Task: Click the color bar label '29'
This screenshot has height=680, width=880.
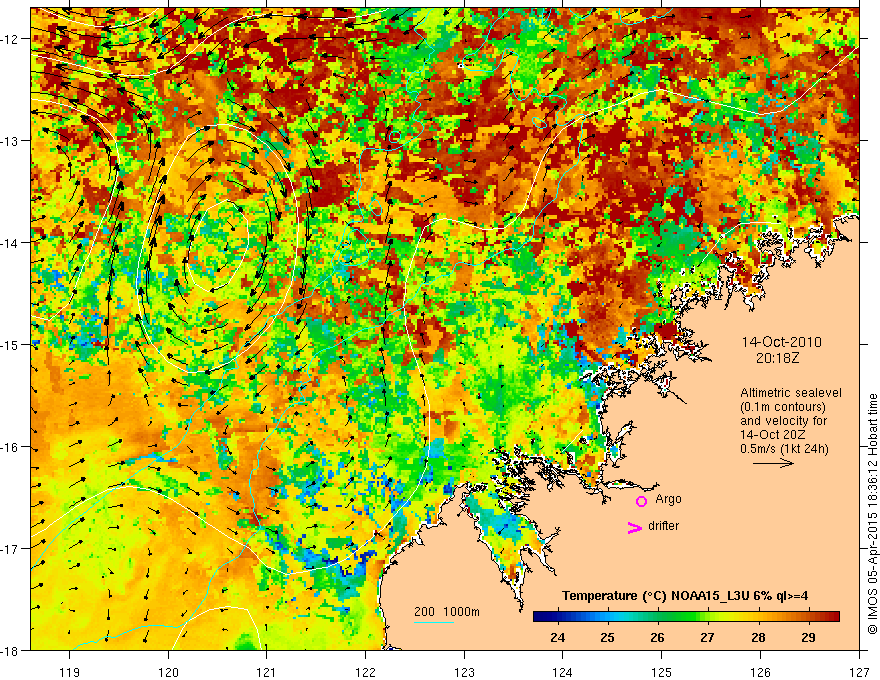Action: tap(808, 638)
